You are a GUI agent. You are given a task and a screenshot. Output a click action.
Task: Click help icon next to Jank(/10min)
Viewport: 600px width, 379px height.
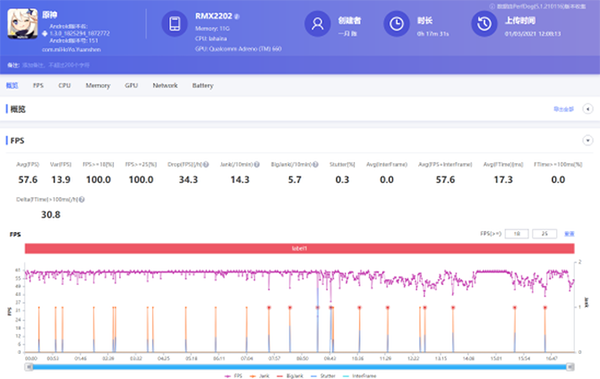257,164
